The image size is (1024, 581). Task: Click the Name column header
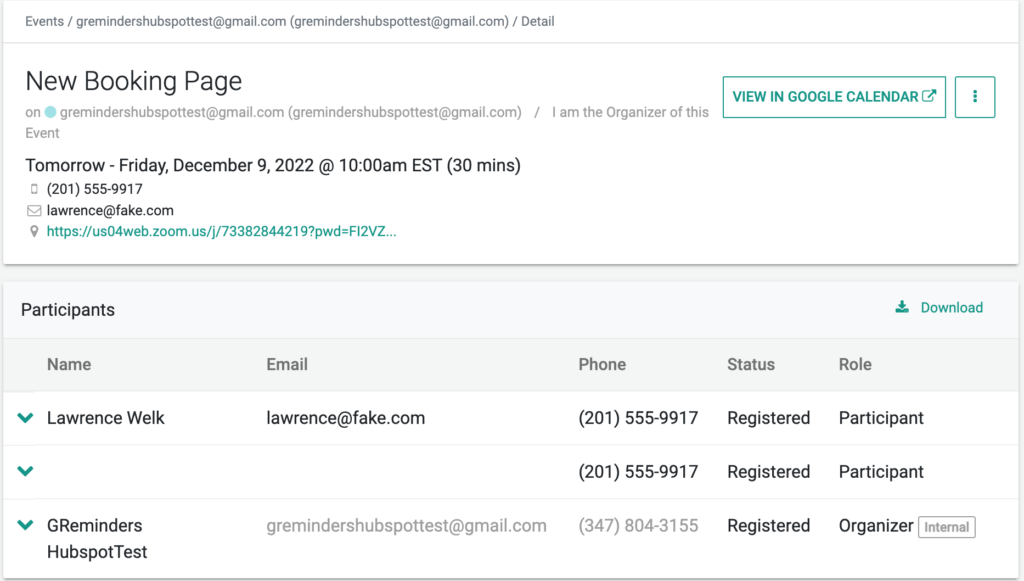[x=69, y=364]
